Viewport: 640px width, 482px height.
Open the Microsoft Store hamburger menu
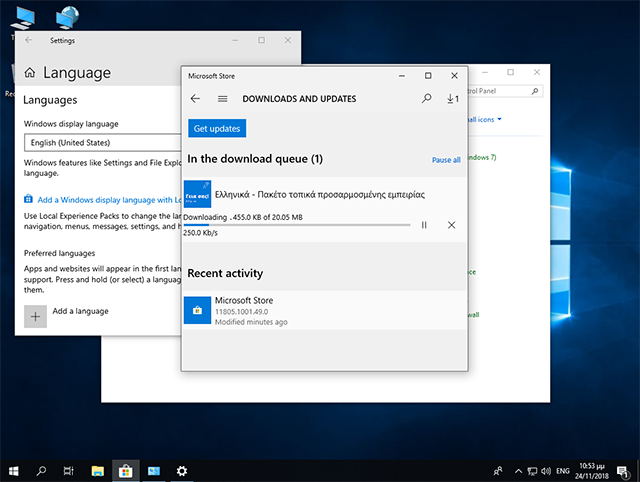coord(222,99)
